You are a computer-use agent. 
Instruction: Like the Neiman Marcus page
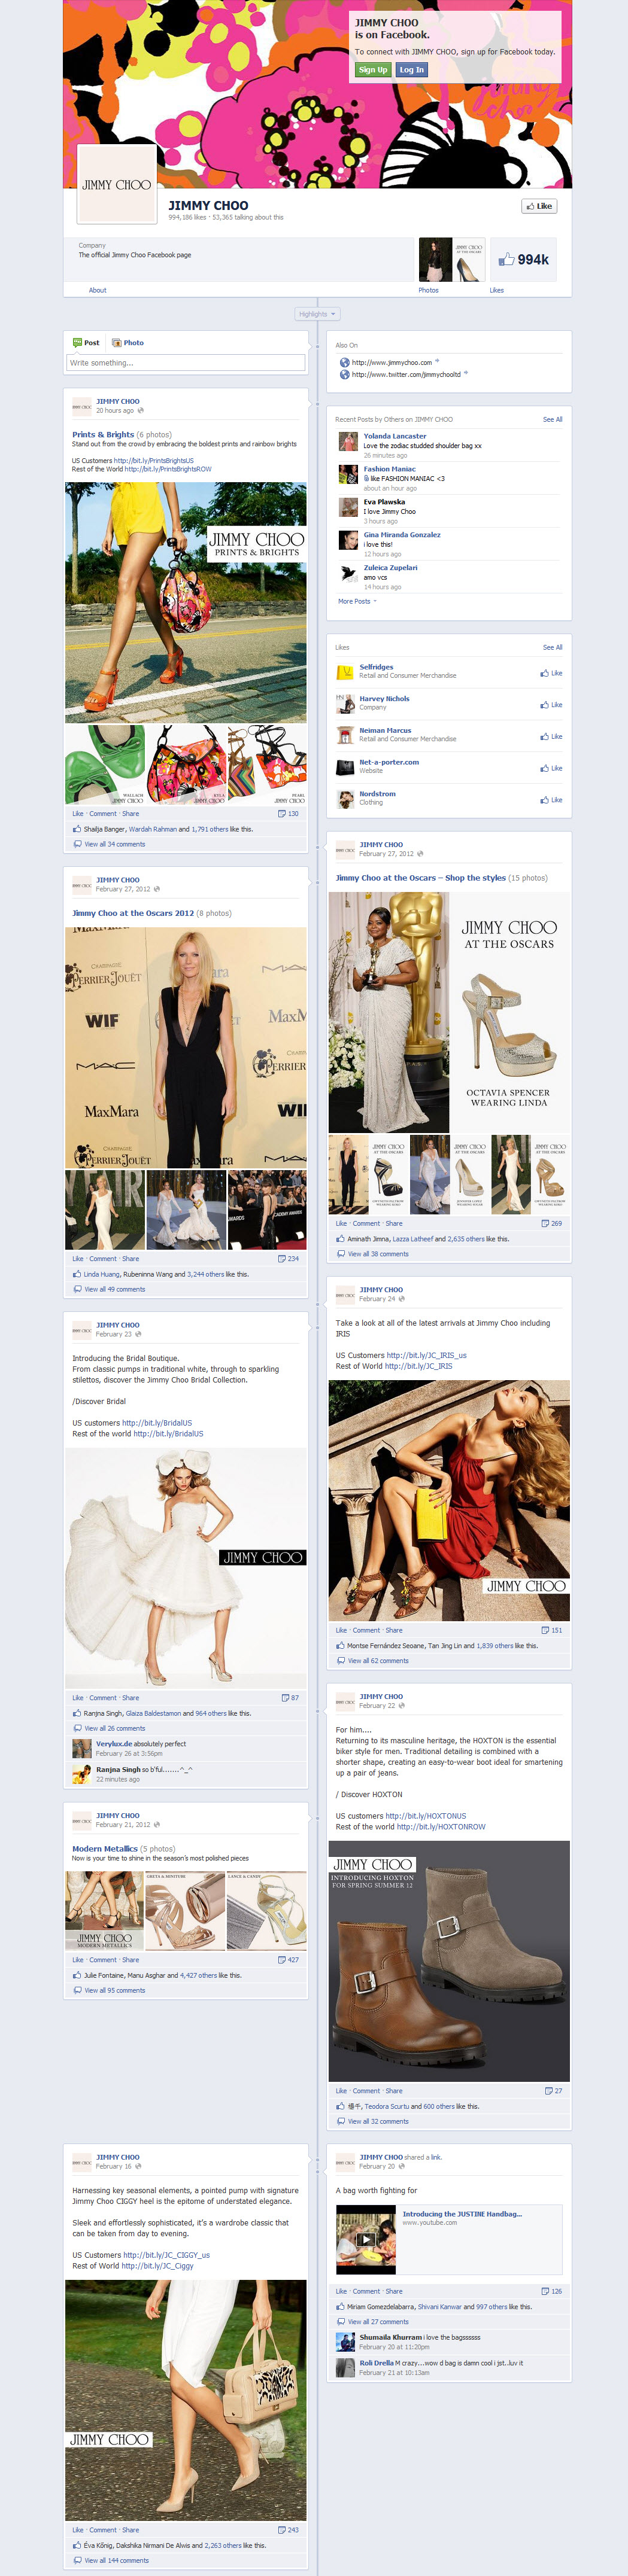[x=551, y=736]
